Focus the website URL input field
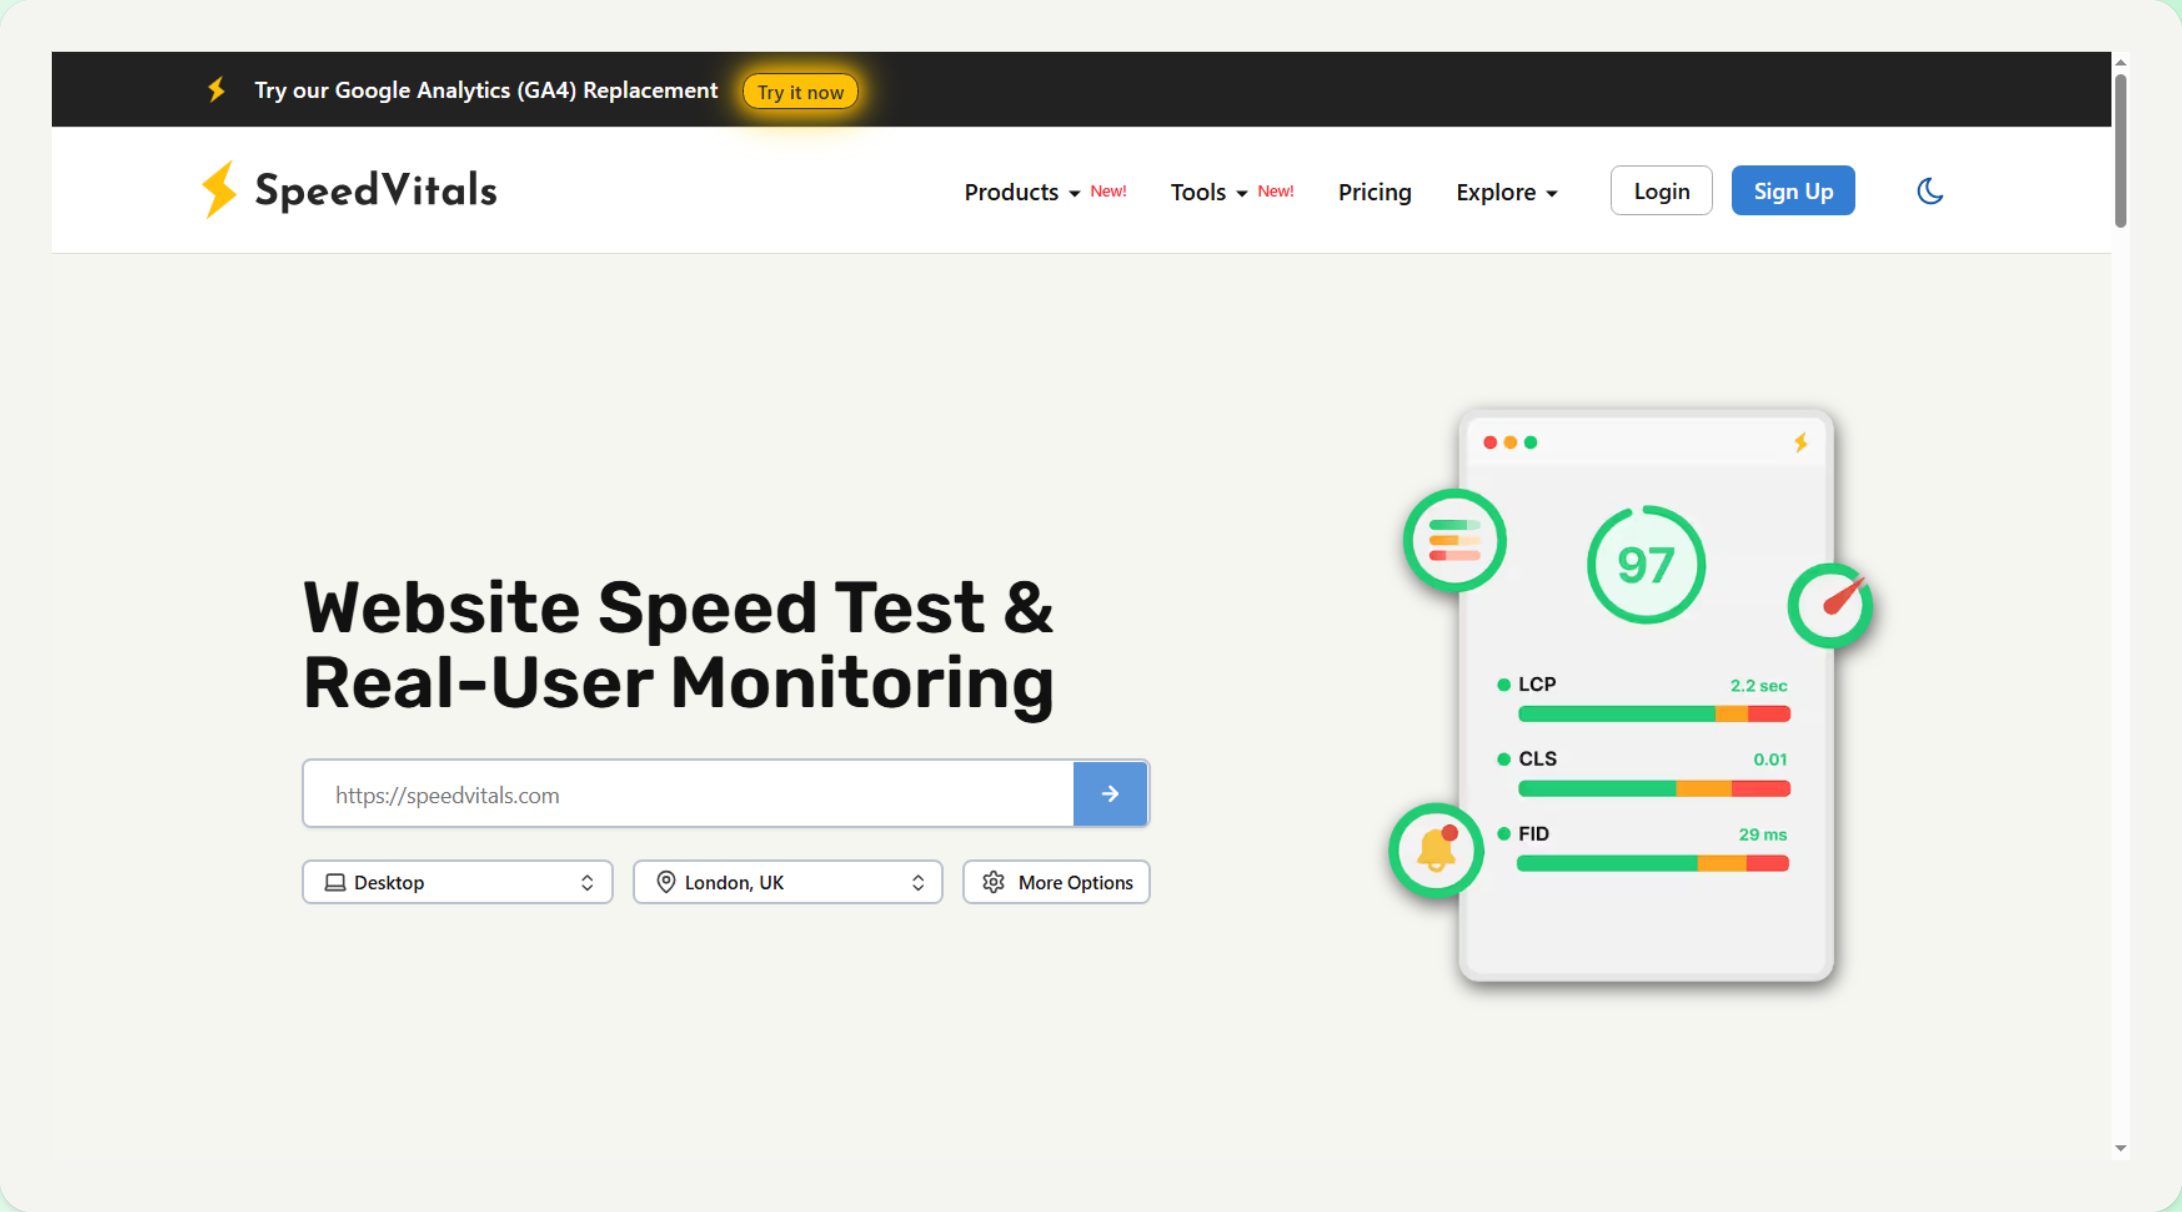Image resolution: width=2182 pixels, height=1212 pixels. [x=688, y=794]
